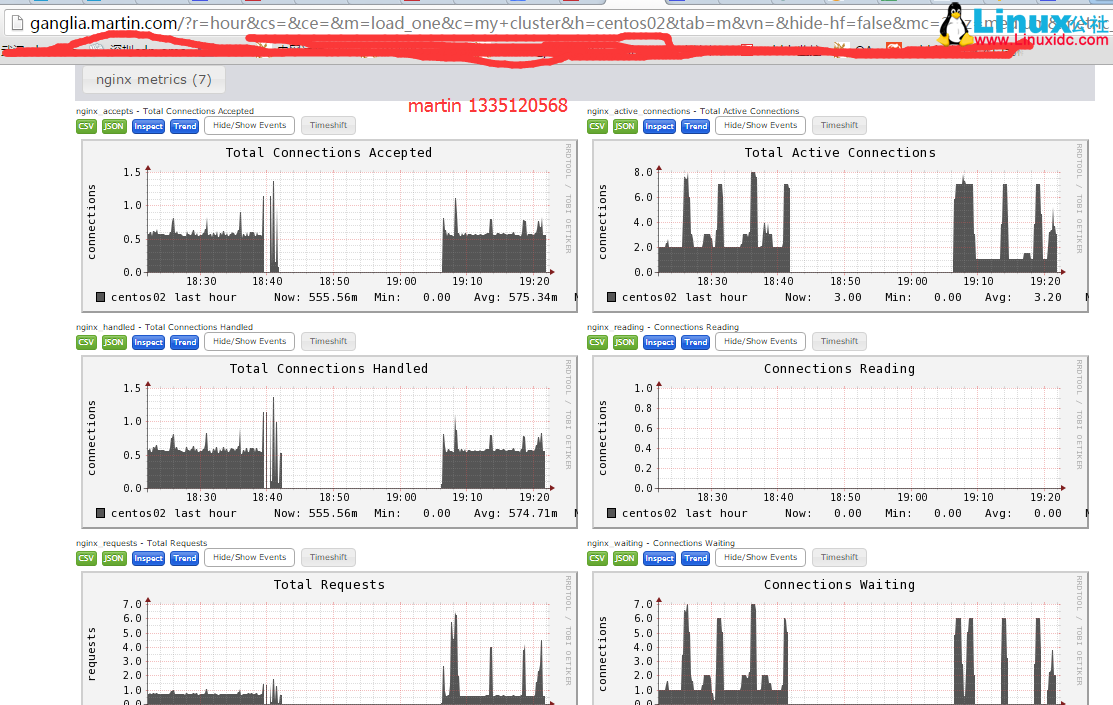Download CSV for Total Requests graph
The image size is (1113, 705).
pyautogui.click(x=87, y=558)
